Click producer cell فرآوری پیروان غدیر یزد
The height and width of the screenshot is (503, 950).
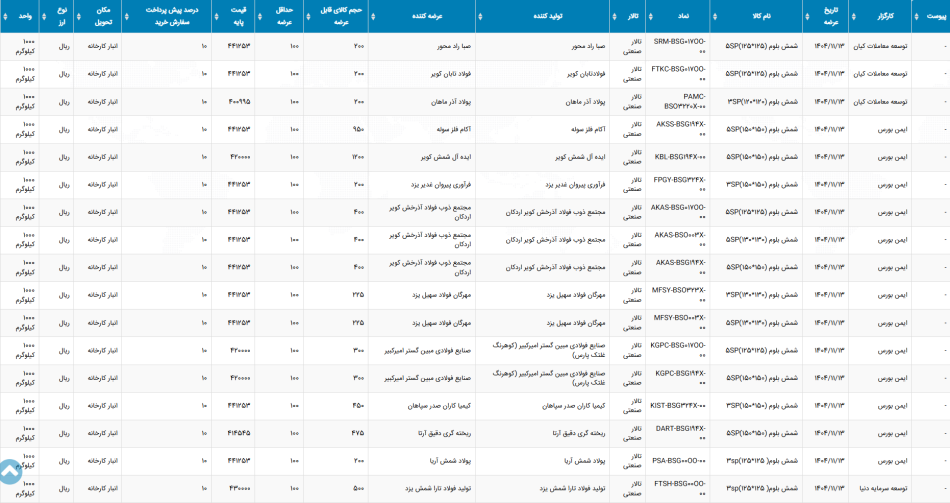[575, 184]
